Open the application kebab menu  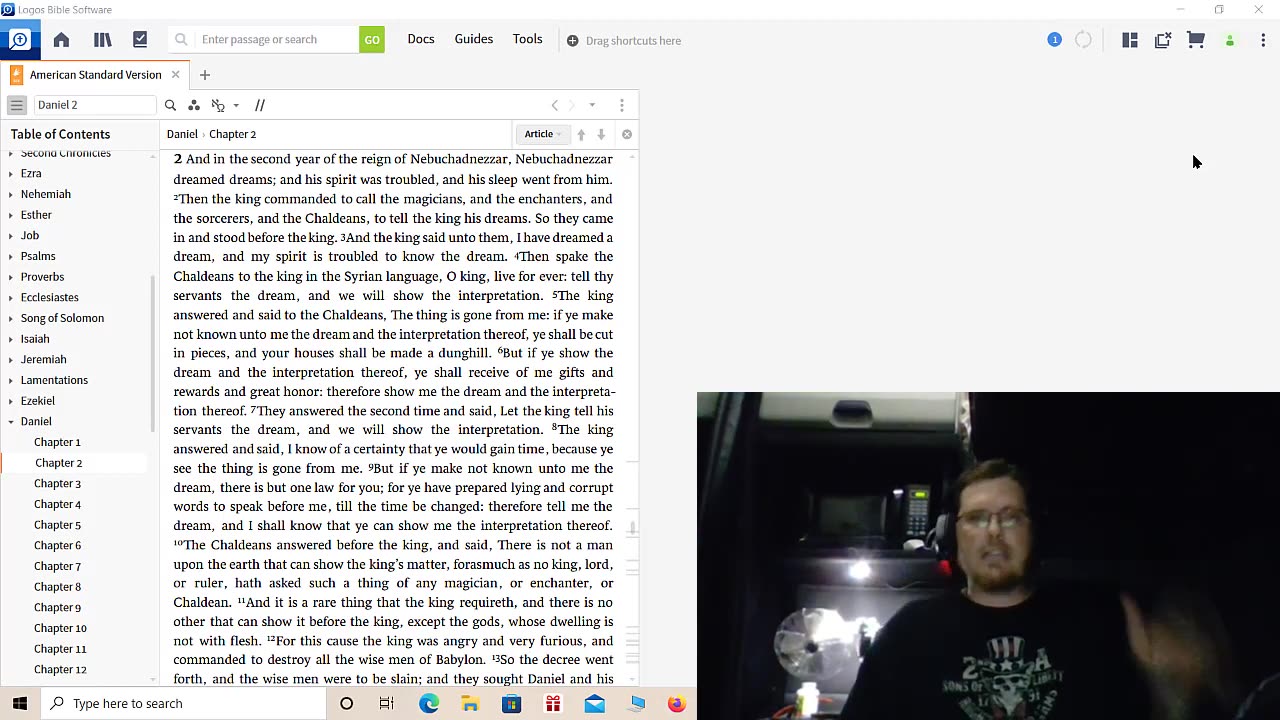click(1263, 40)
